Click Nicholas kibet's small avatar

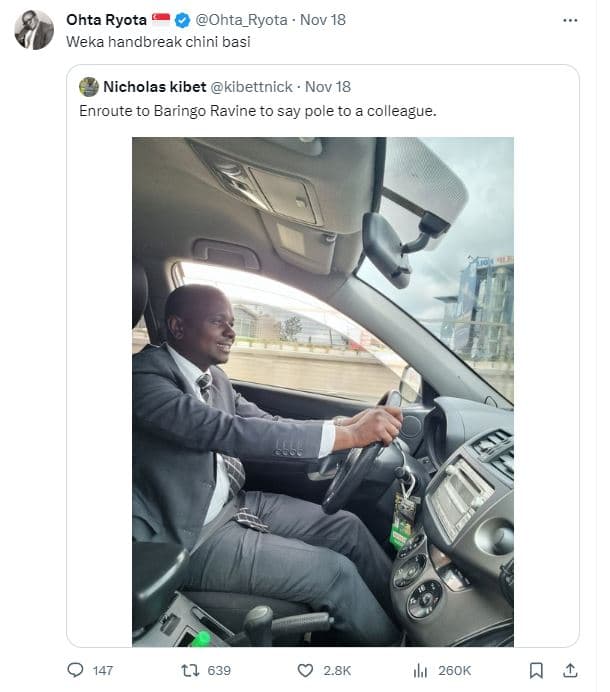click(x=89, y=87)
